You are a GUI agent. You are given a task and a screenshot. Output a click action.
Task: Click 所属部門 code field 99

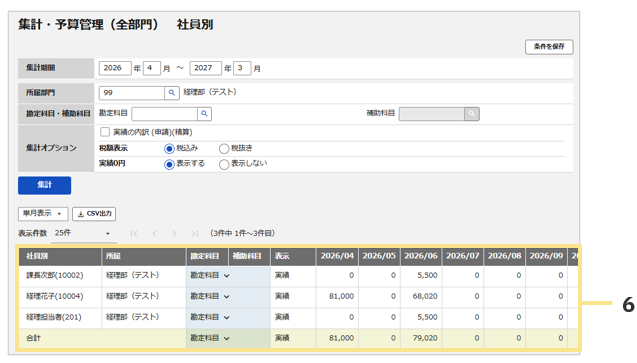tap(132, 93)
